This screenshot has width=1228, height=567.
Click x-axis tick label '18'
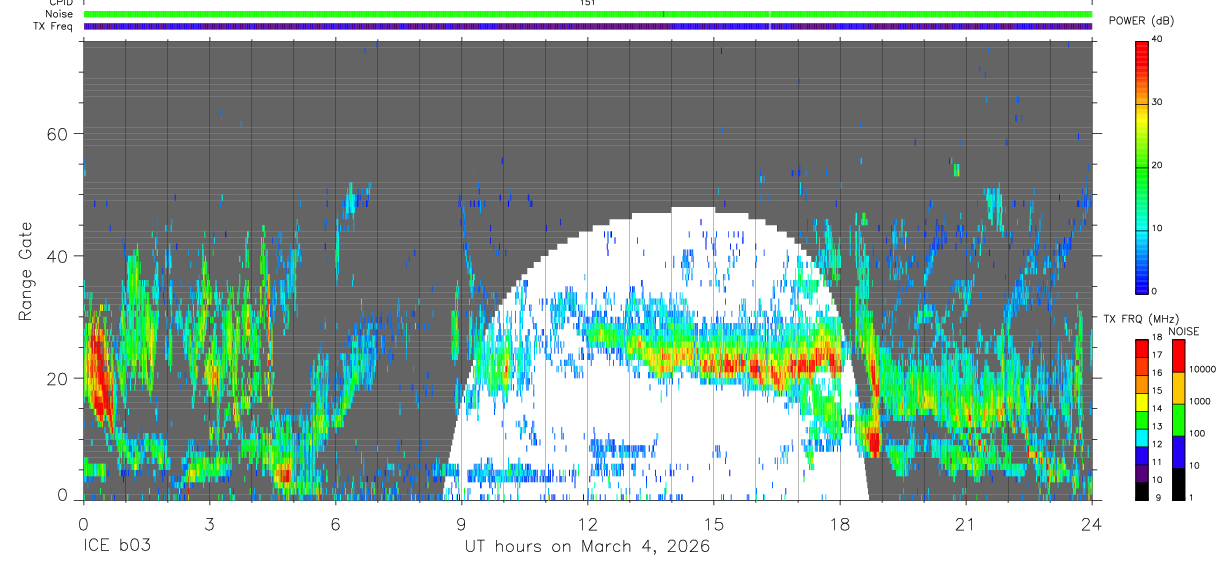(839, 524)
